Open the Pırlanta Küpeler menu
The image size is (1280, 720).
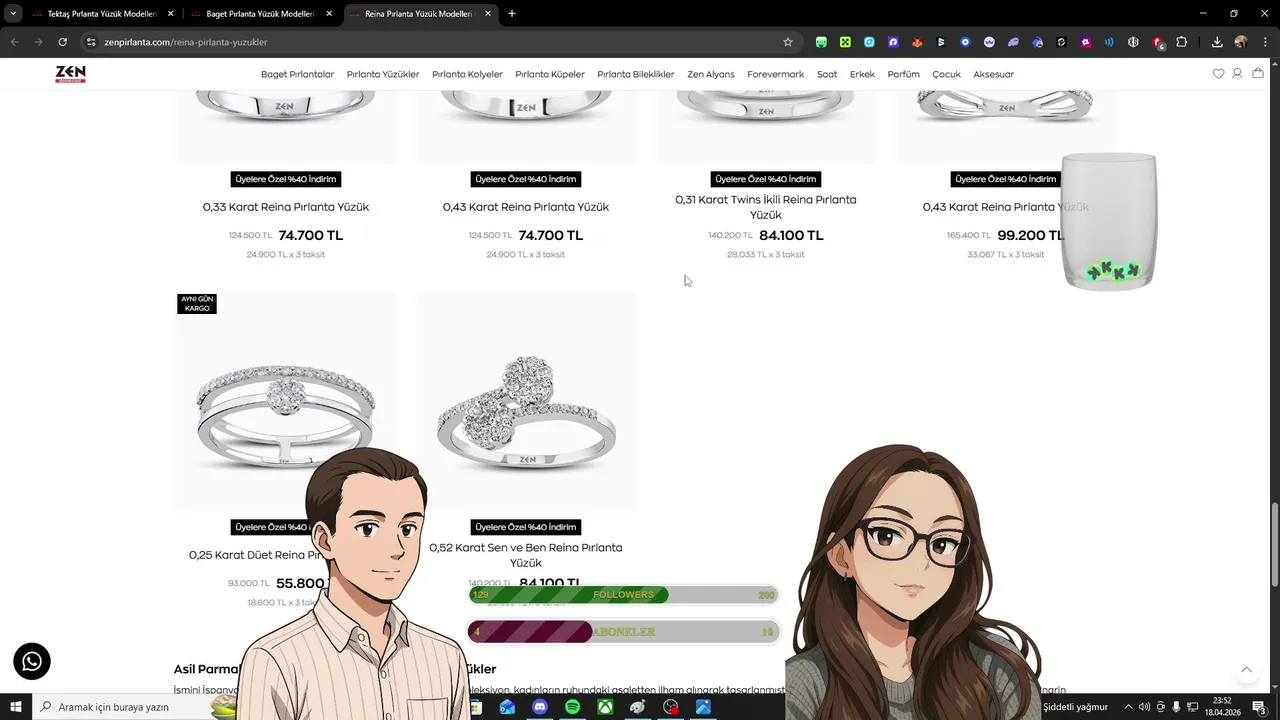pyautogui.click(x=550, y=74)
